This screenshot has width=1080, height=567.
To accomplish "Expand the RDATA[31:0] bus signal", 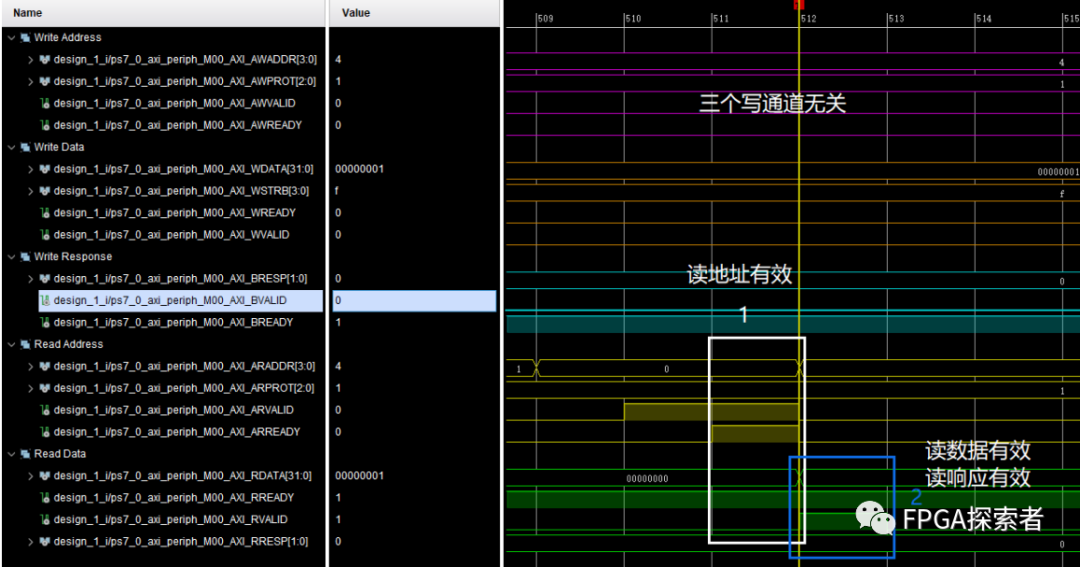I will (31, 476).
